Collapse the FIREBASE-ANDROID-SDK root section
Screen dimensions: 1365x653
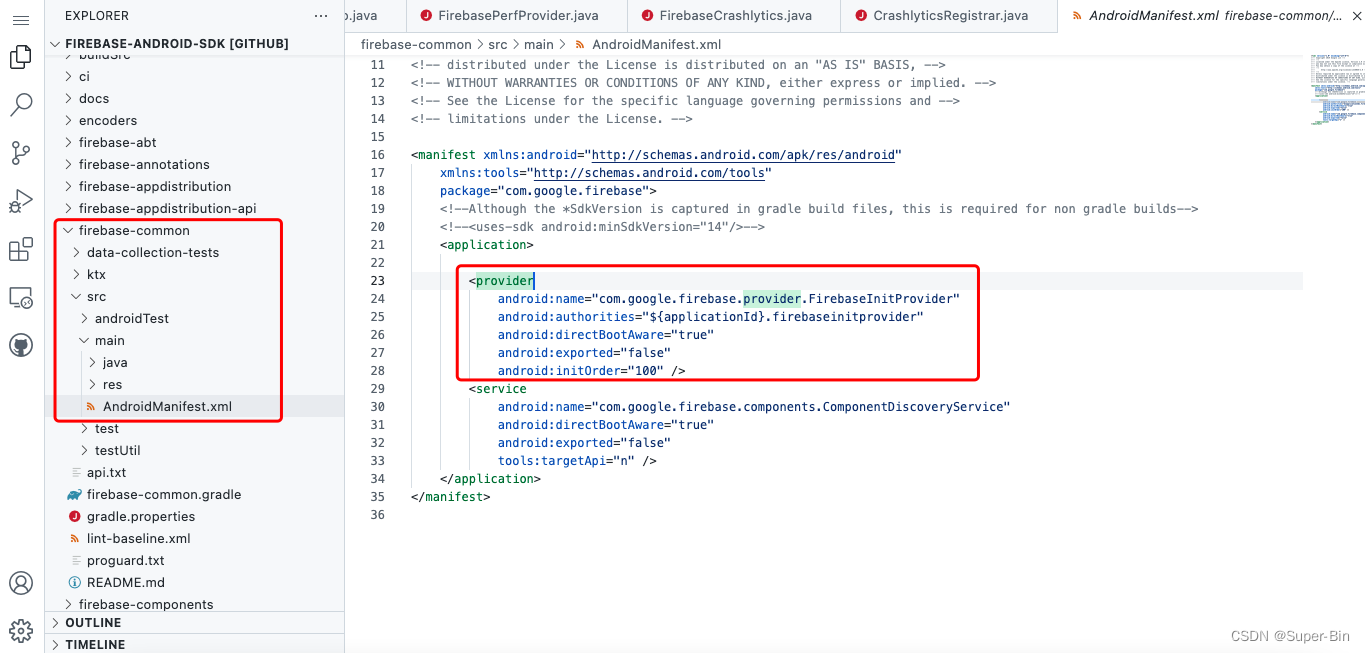pyautogui.click(x=195, y=44)
